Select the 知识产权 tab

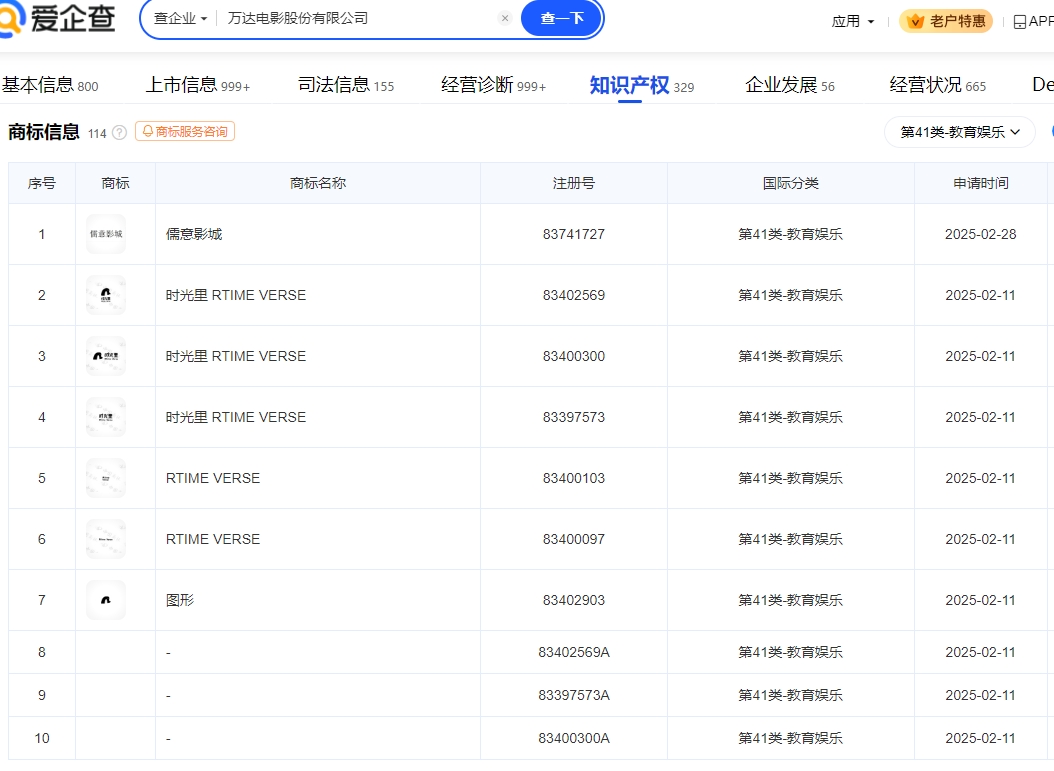coord(641,85)
